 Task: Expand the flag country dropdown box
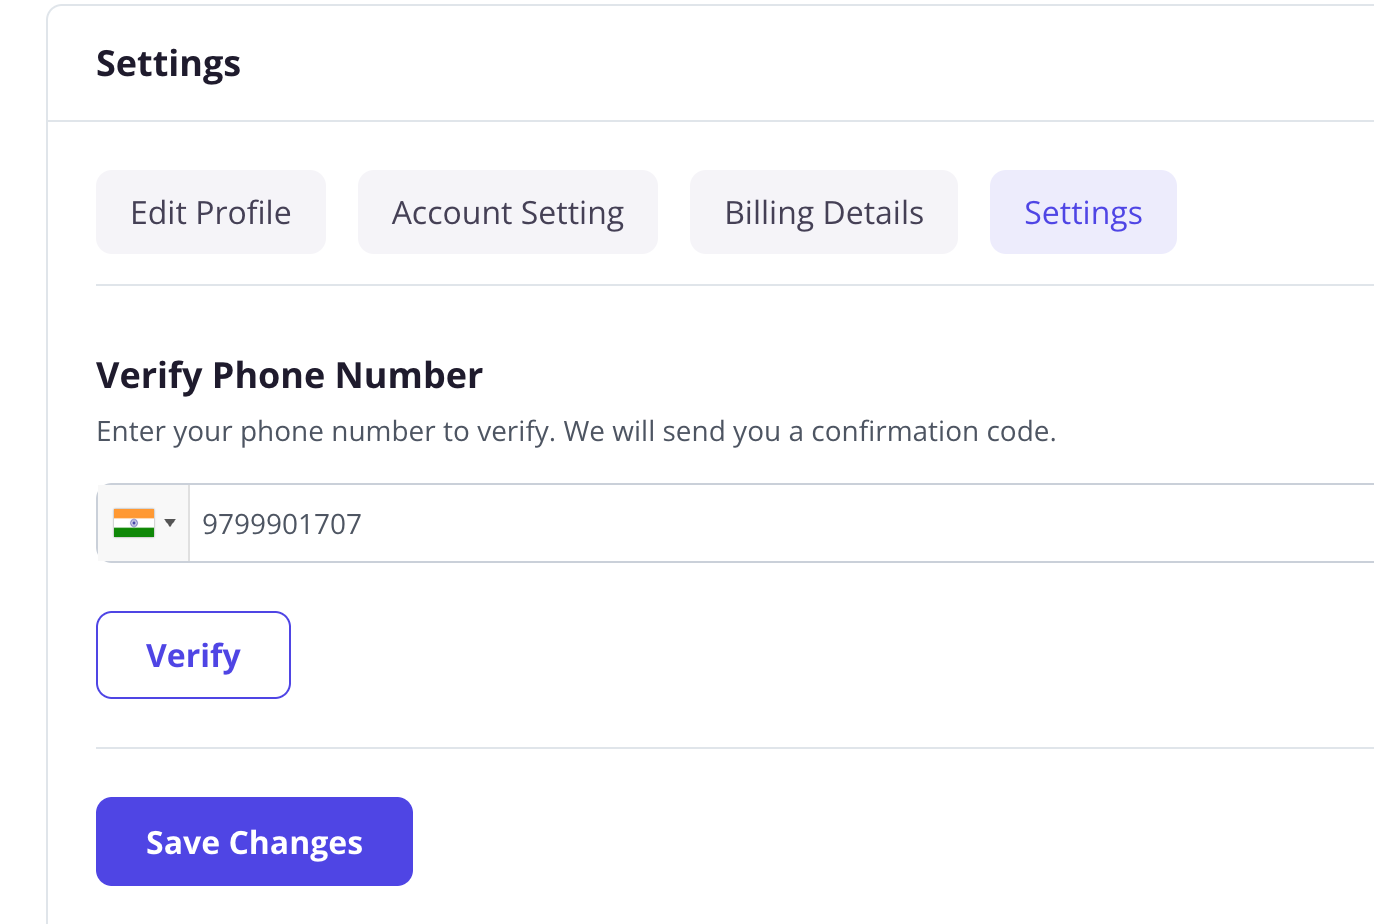(x=144, y=523)
